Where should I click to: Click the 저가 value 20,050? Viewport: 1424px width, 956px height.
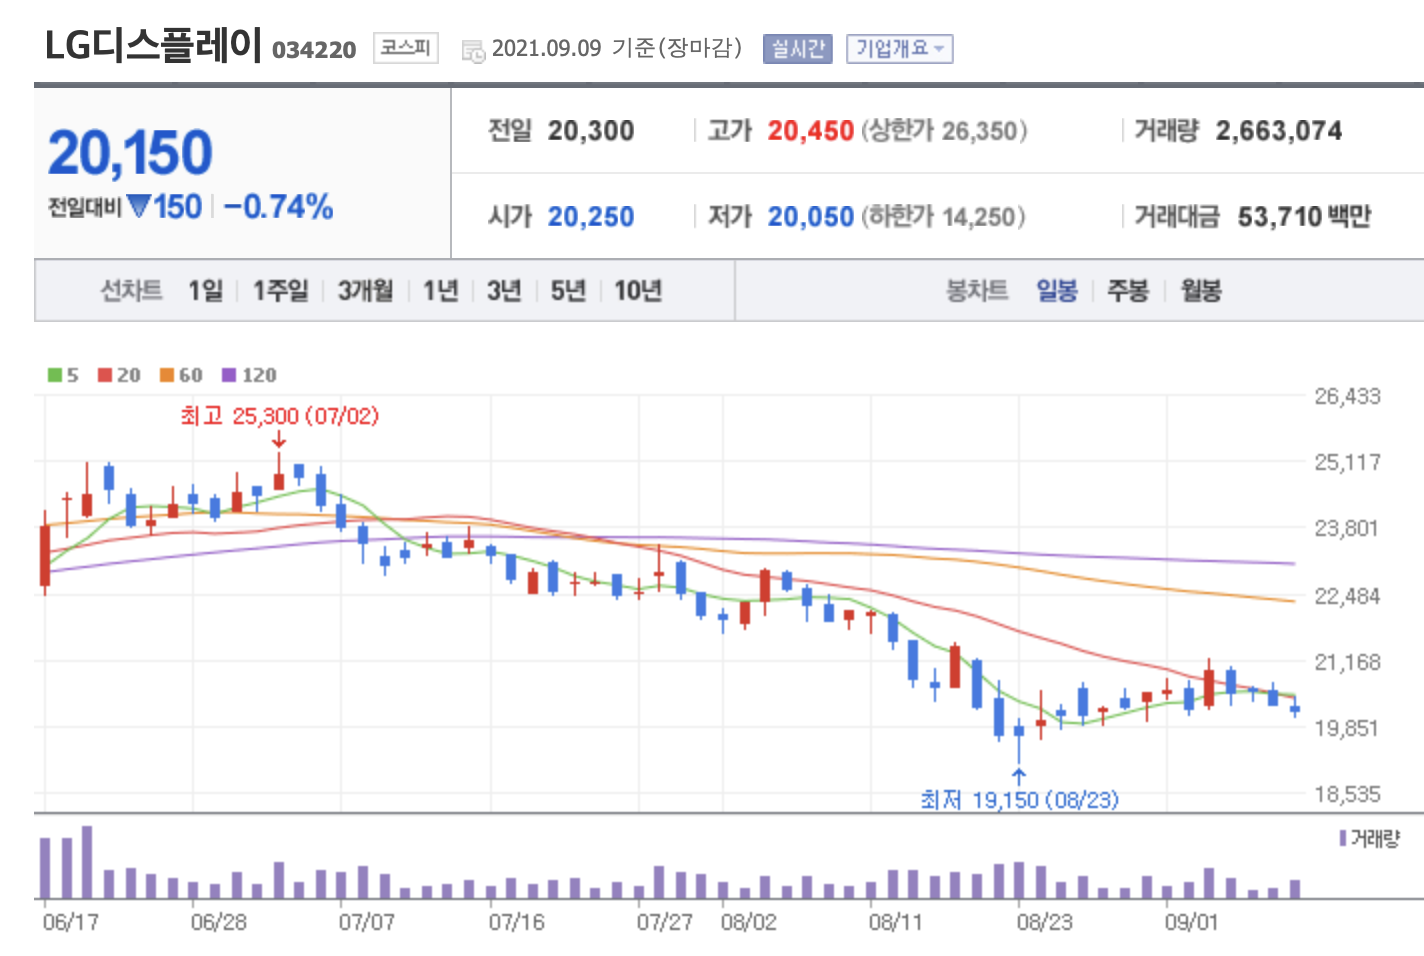coord(810,217)
